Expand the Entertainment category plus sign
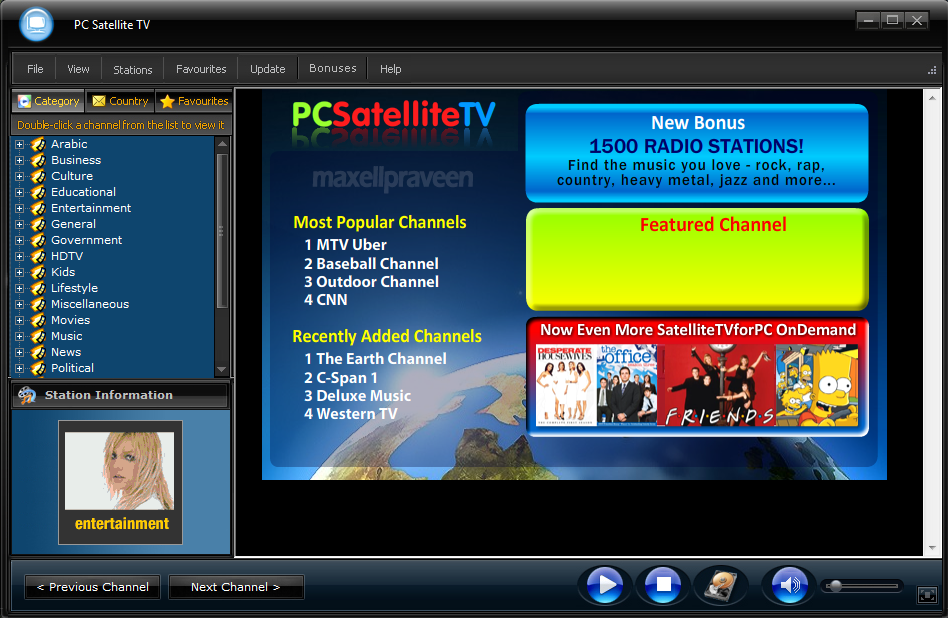The image size is (948, 618). (19, 209)
